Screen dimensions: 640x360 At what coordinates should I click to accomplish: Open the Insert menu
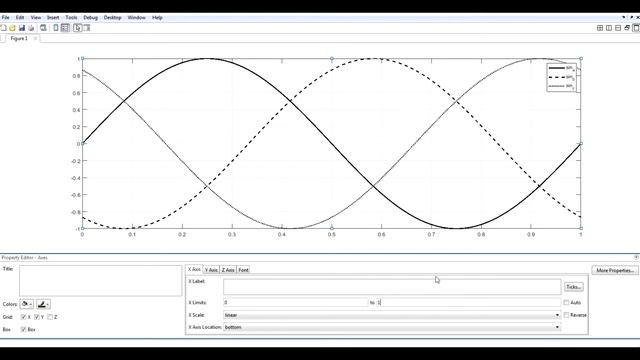coord(53,18)
